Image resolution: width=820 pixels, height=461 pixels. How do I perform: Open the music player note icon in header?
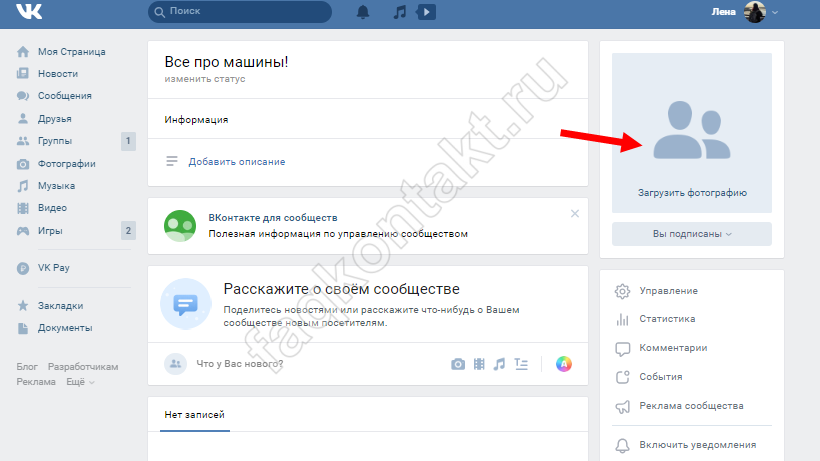click(400, 12)
